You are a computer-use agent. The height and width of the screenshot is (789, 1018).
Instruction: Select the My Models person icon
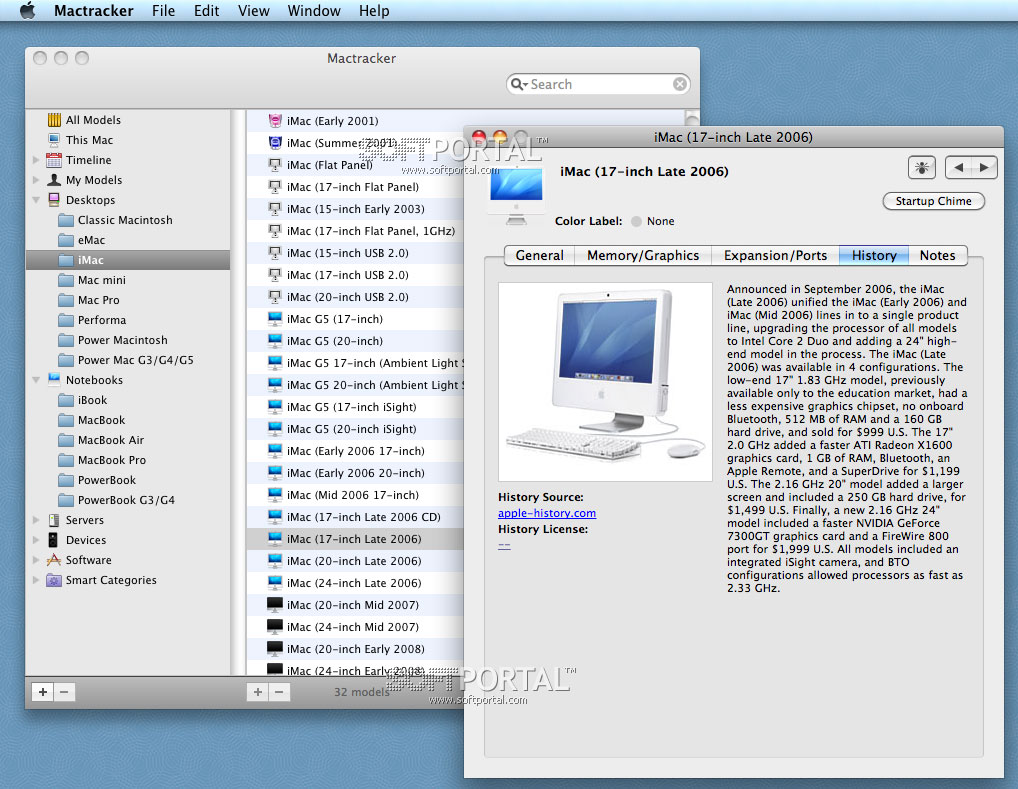pos(54,180)
